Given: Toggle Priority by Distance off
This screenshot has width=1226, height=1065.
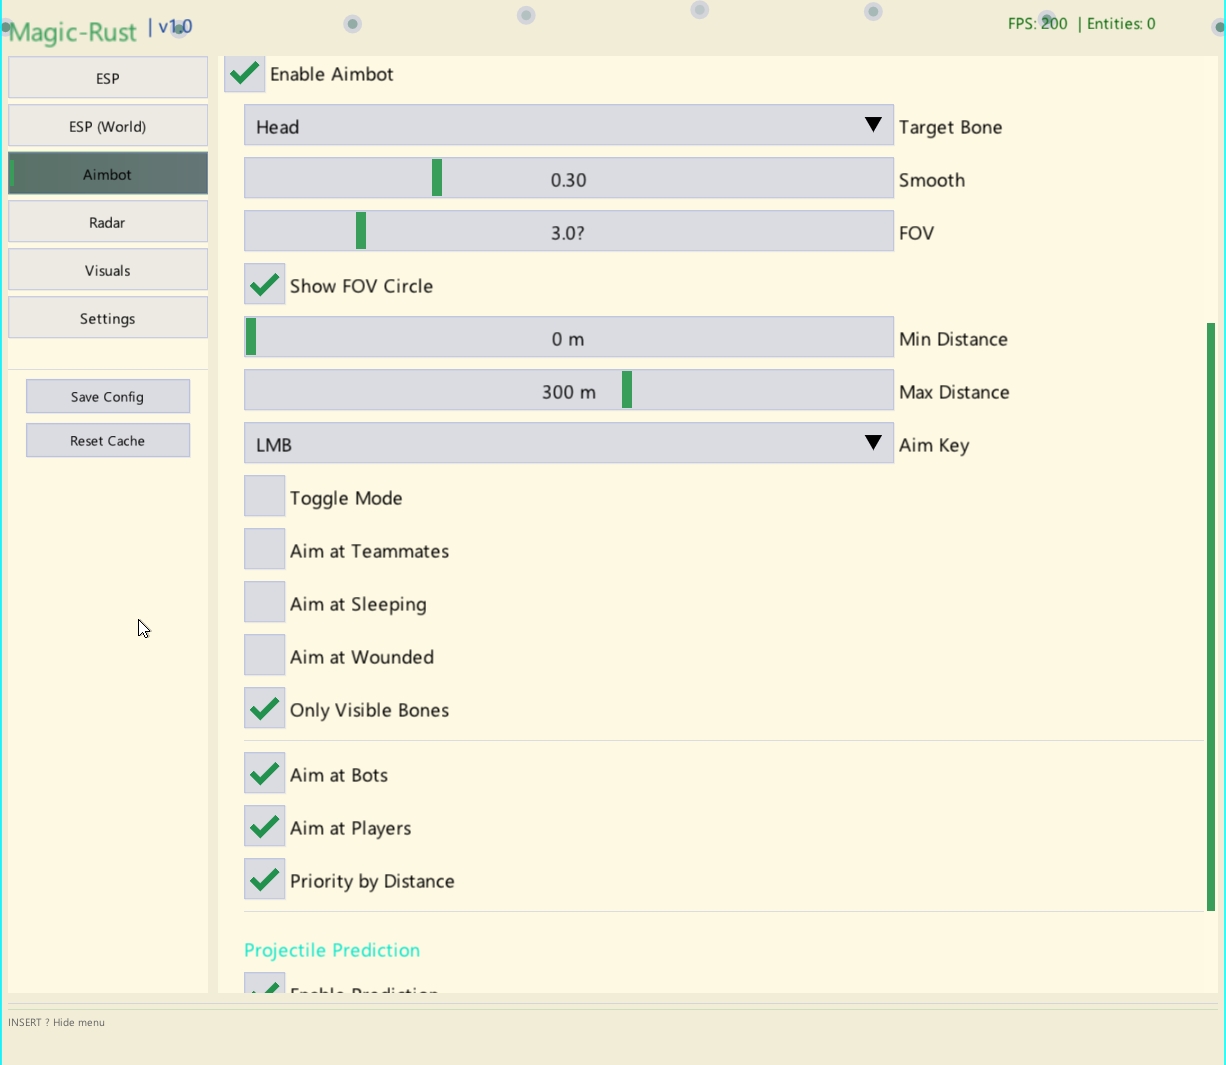Looking at the screenshot, I should pos(265,880).
